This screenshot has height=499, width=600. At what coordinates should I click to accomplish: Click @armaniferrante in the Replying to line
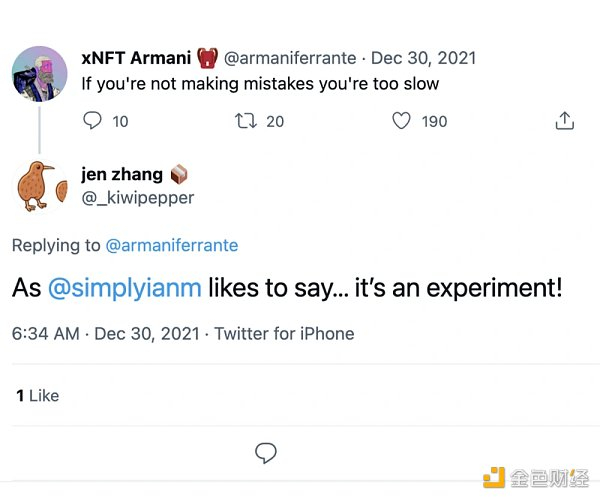click(x=172, y=245)
